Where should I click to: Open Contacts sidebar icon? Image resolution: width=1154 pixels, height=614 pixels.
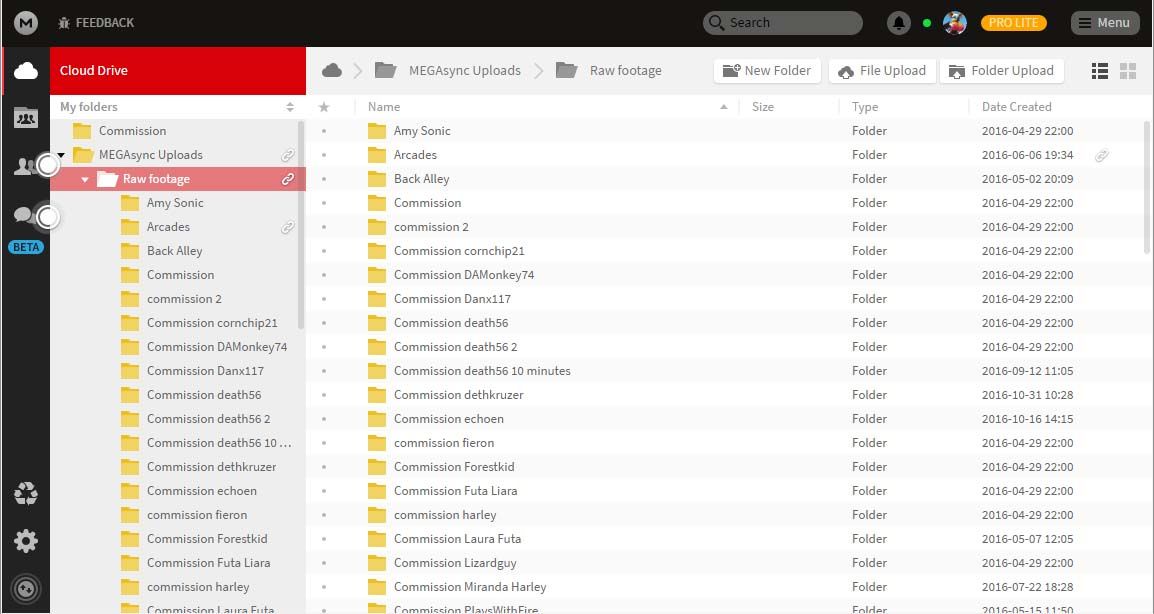click(24, 166)
